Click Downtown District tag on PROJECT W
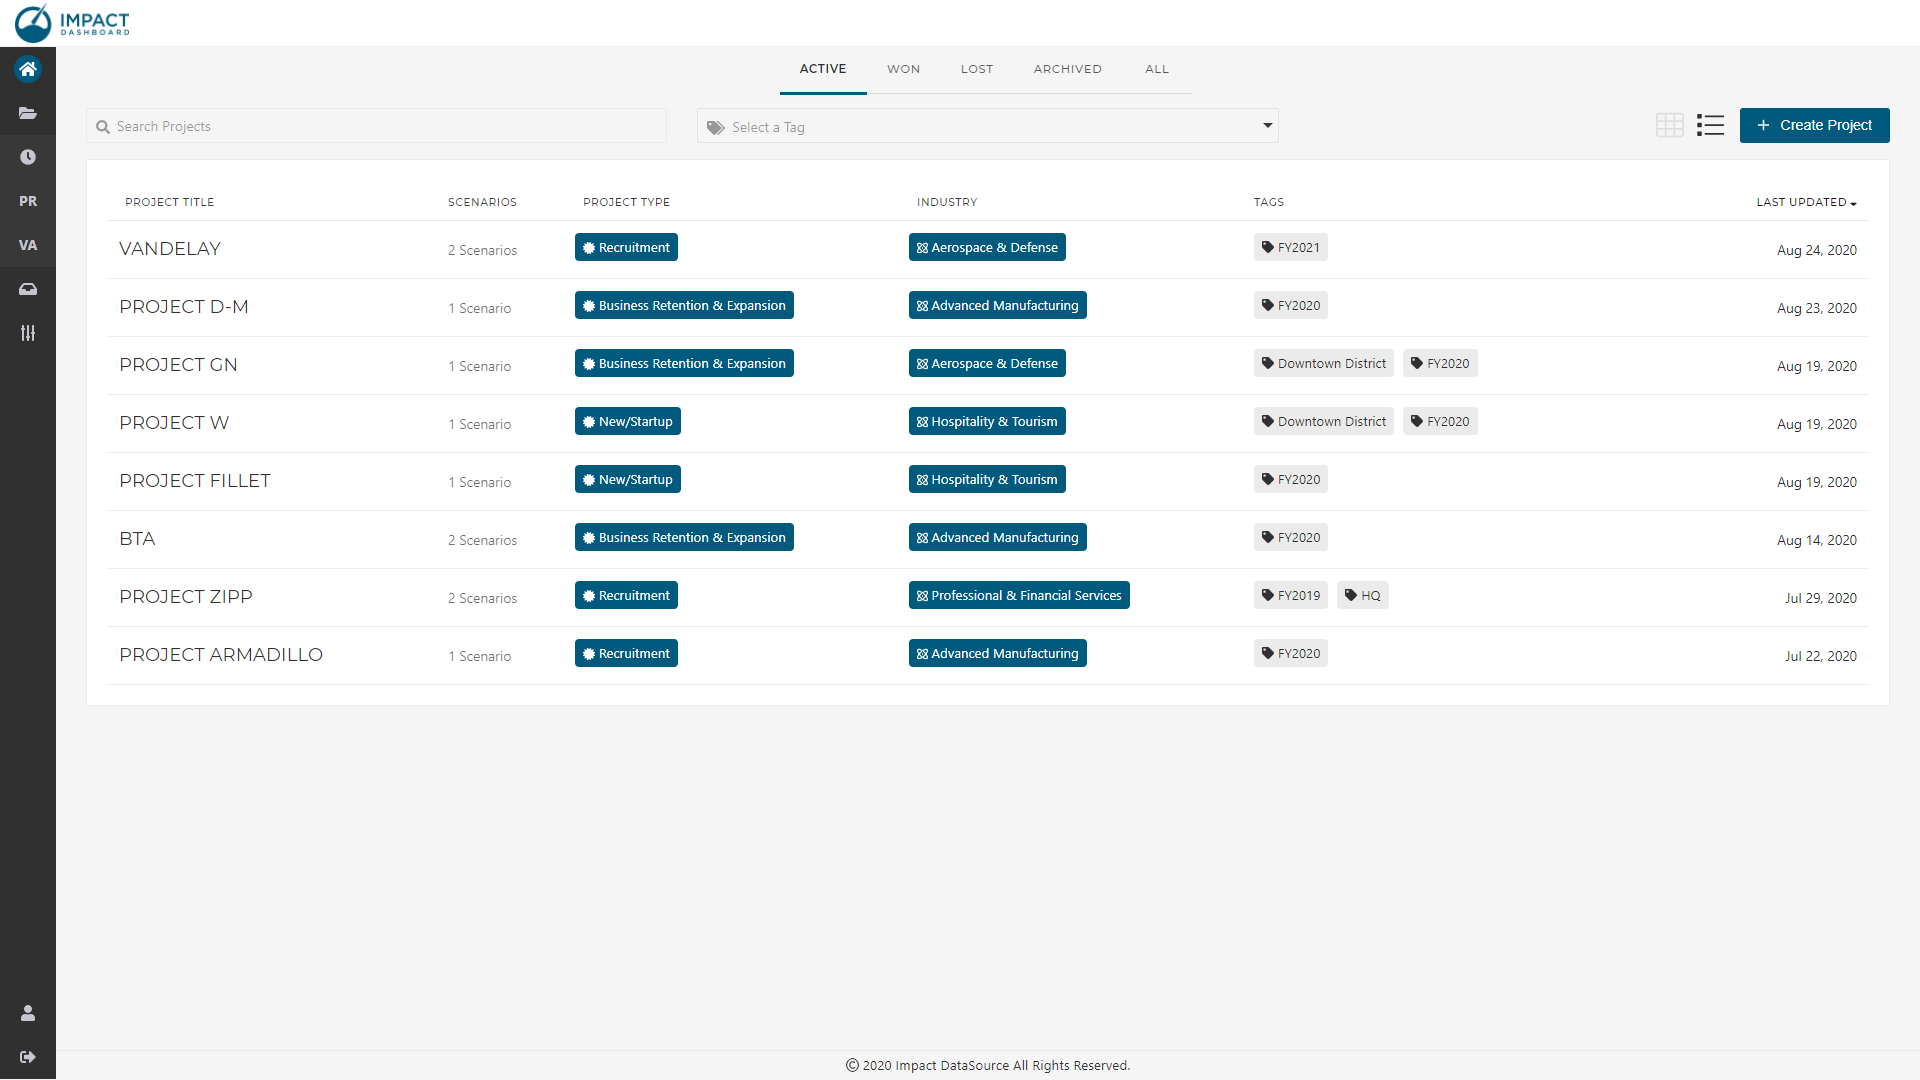Screen dimensions: 1920x1080 pyautogui.click(x=1323, y=421)
